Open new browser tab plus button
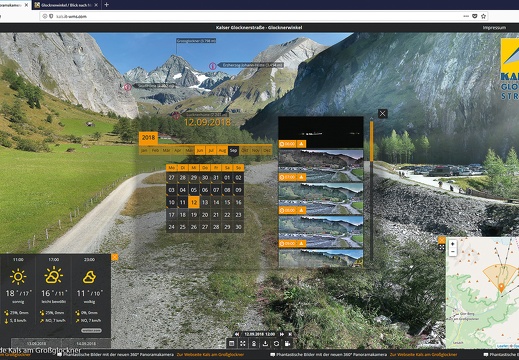 pos(106,5)
